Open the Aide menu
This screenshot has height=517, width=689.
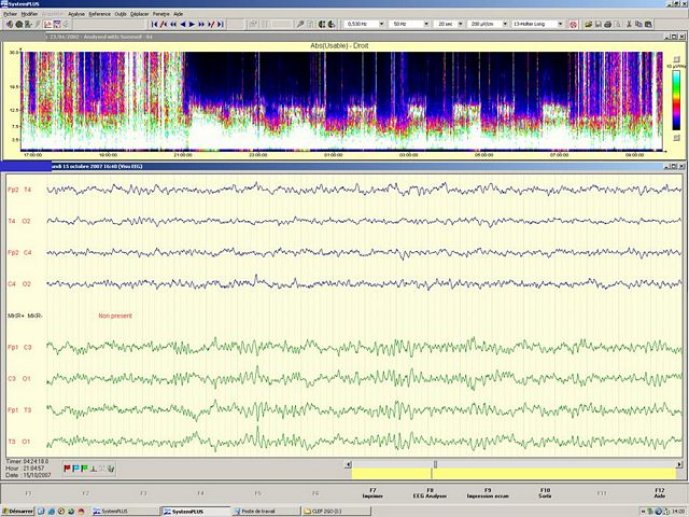[x=178, y=14]
